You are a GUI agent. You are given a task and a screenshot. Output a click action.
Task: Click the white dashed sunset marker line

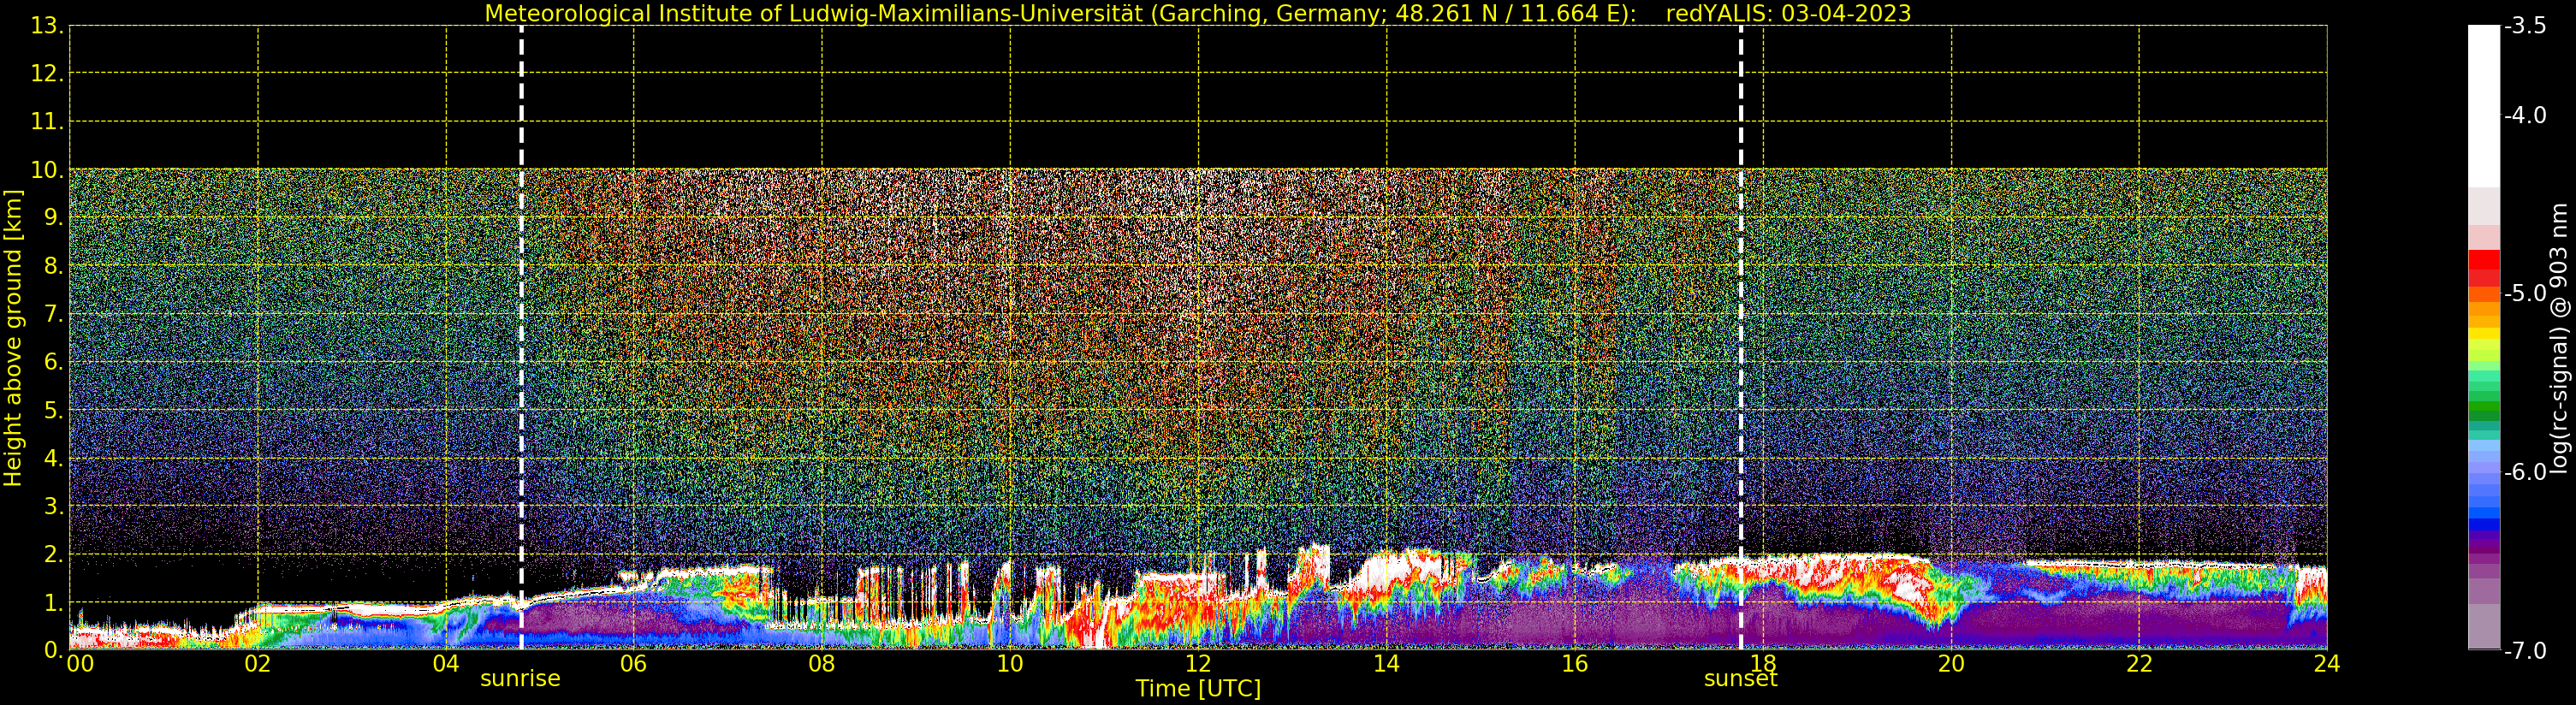click(1741, 338)
